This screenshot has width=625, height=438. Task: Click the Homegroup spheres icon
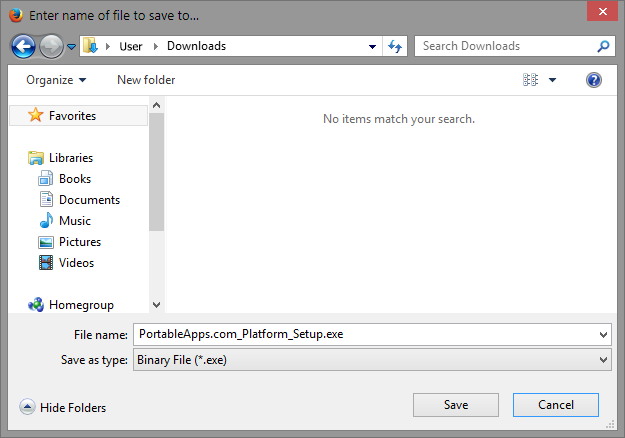(x=36, y=305)
